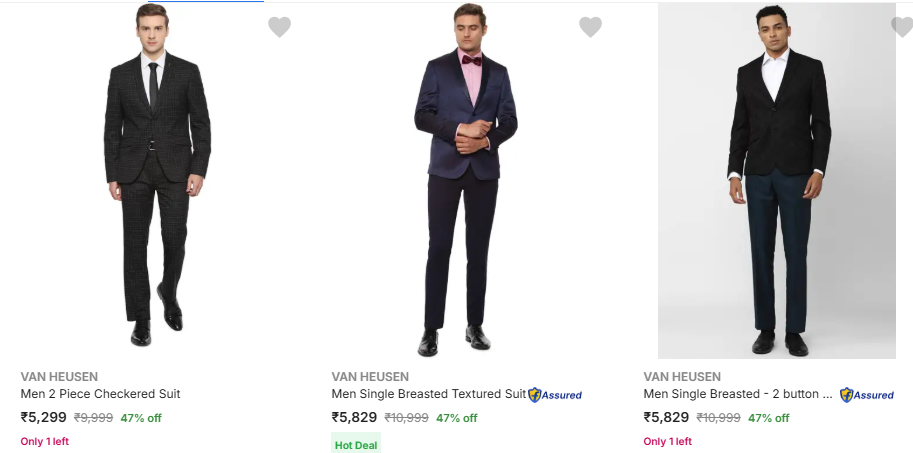Open Men Single Breasted Textured Suit link

click(x=428, y=394)
